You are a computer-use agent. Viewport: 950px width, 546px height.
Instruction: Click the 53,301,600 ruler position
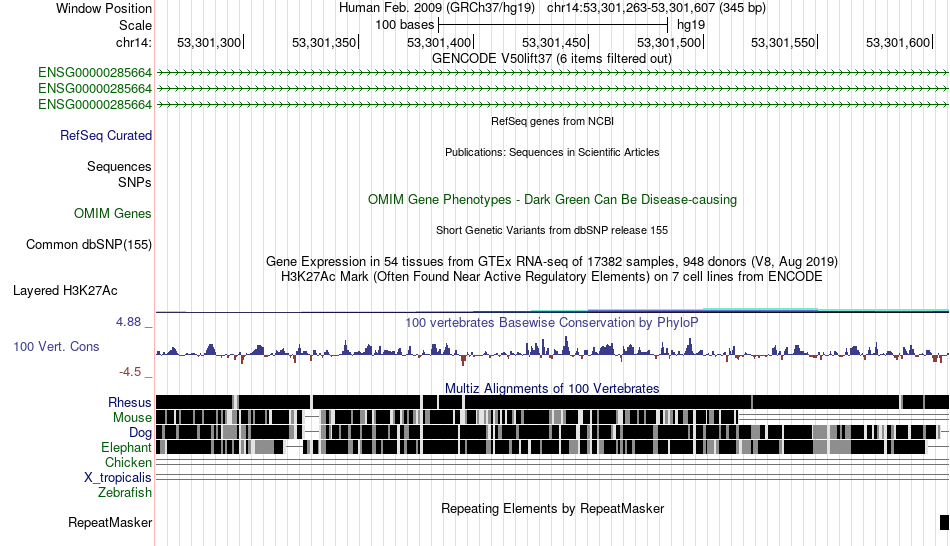898,42
